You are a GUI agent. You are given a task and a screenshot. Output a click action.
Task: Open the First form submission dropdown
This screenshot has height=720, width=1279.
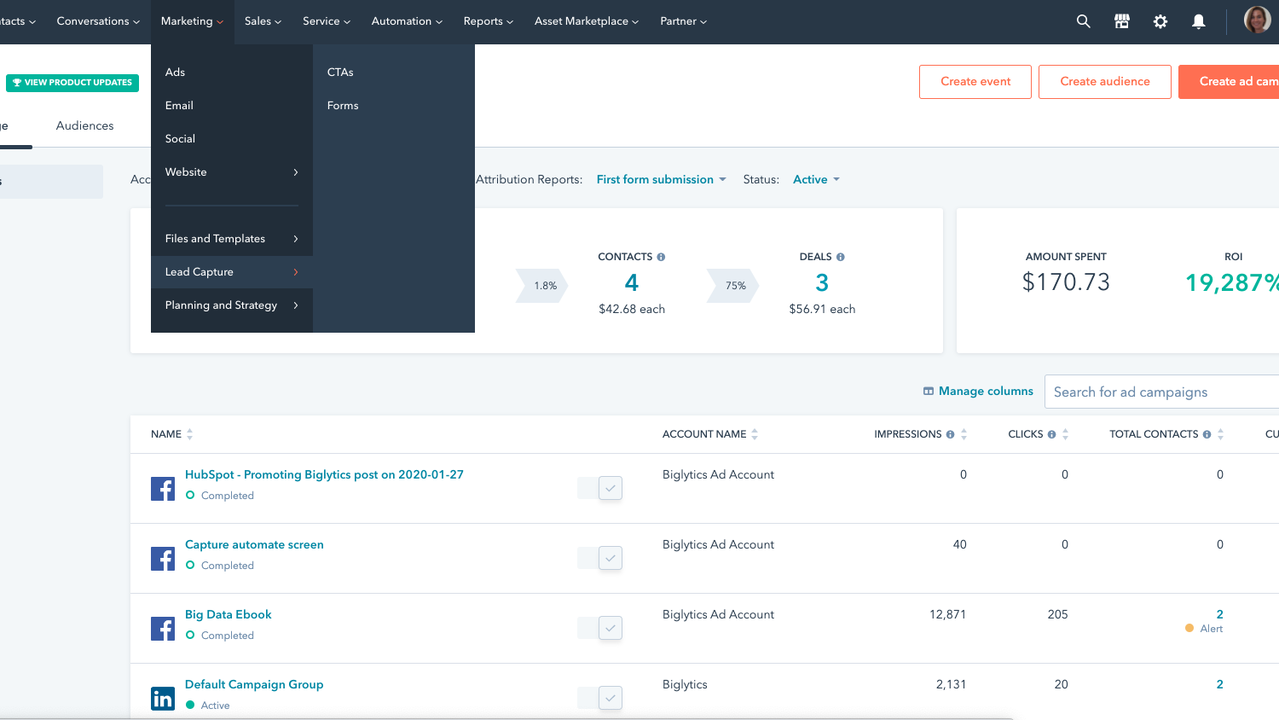click(661, 180)
